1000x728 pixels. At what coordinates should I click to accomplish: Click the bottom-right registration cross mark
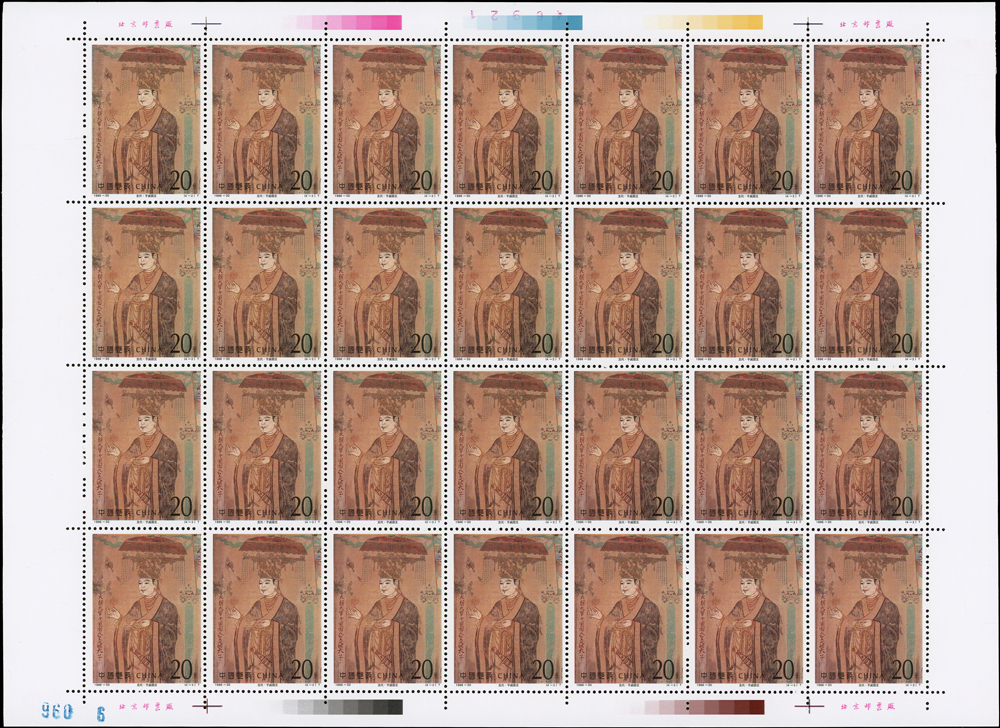pos(808,706)
